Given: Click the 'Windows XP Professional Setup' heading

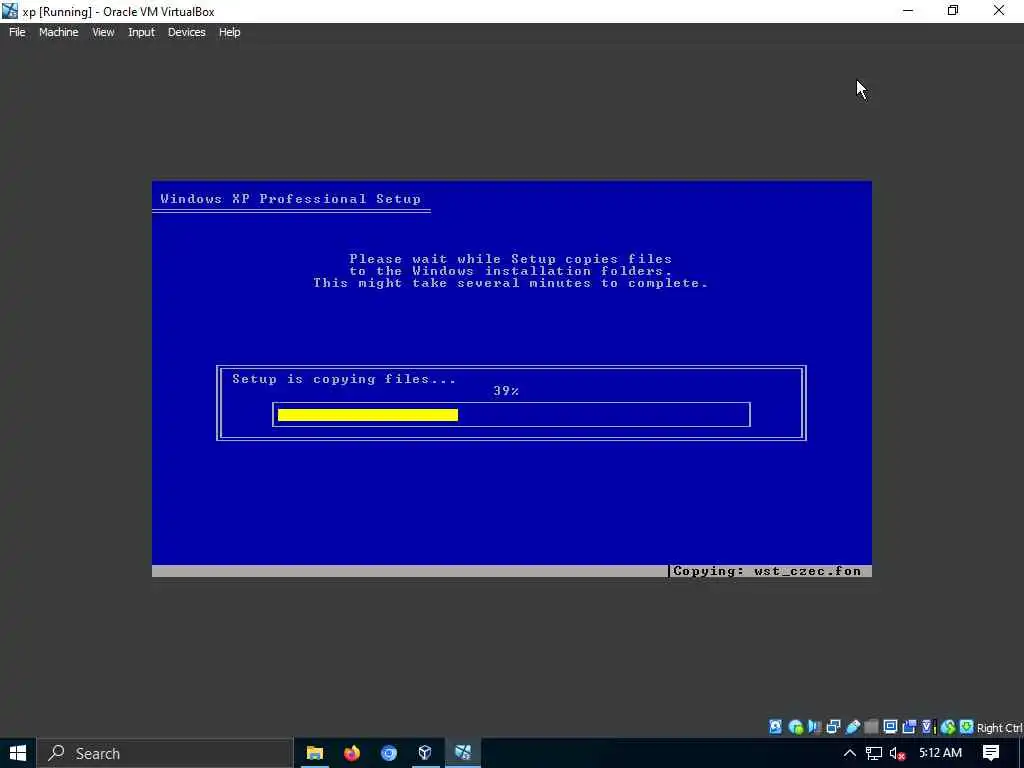Looking at the screenshot, I should (291, 199).
